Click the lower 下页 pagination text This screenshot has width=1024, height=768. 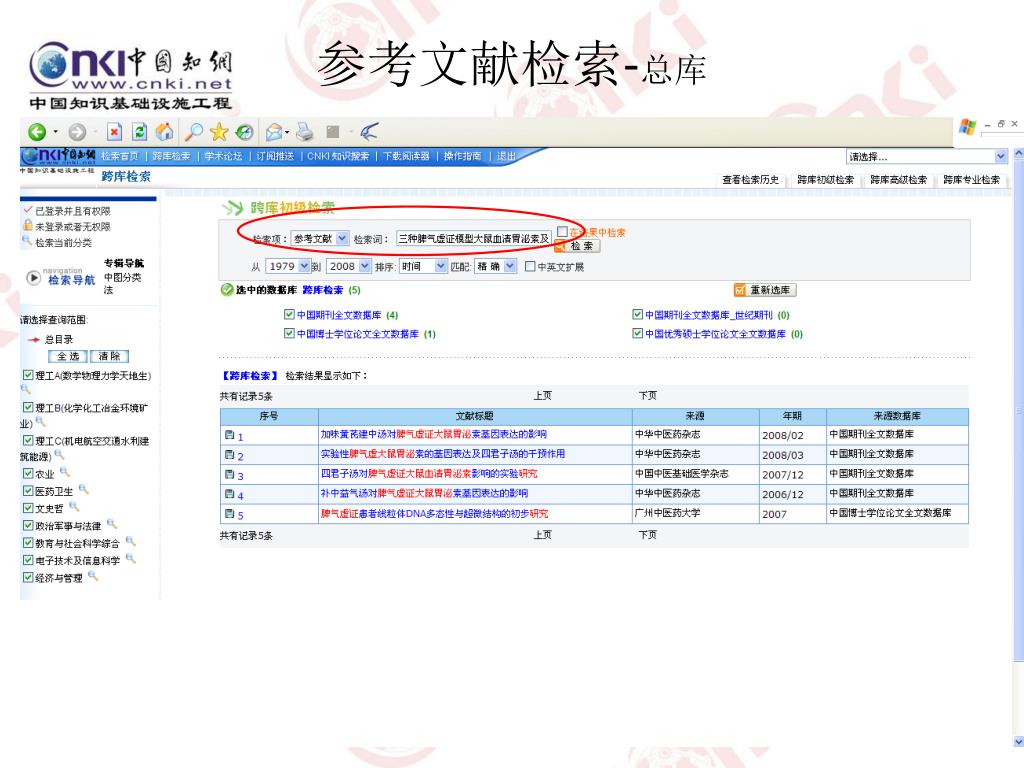click(x=648, y=534)
